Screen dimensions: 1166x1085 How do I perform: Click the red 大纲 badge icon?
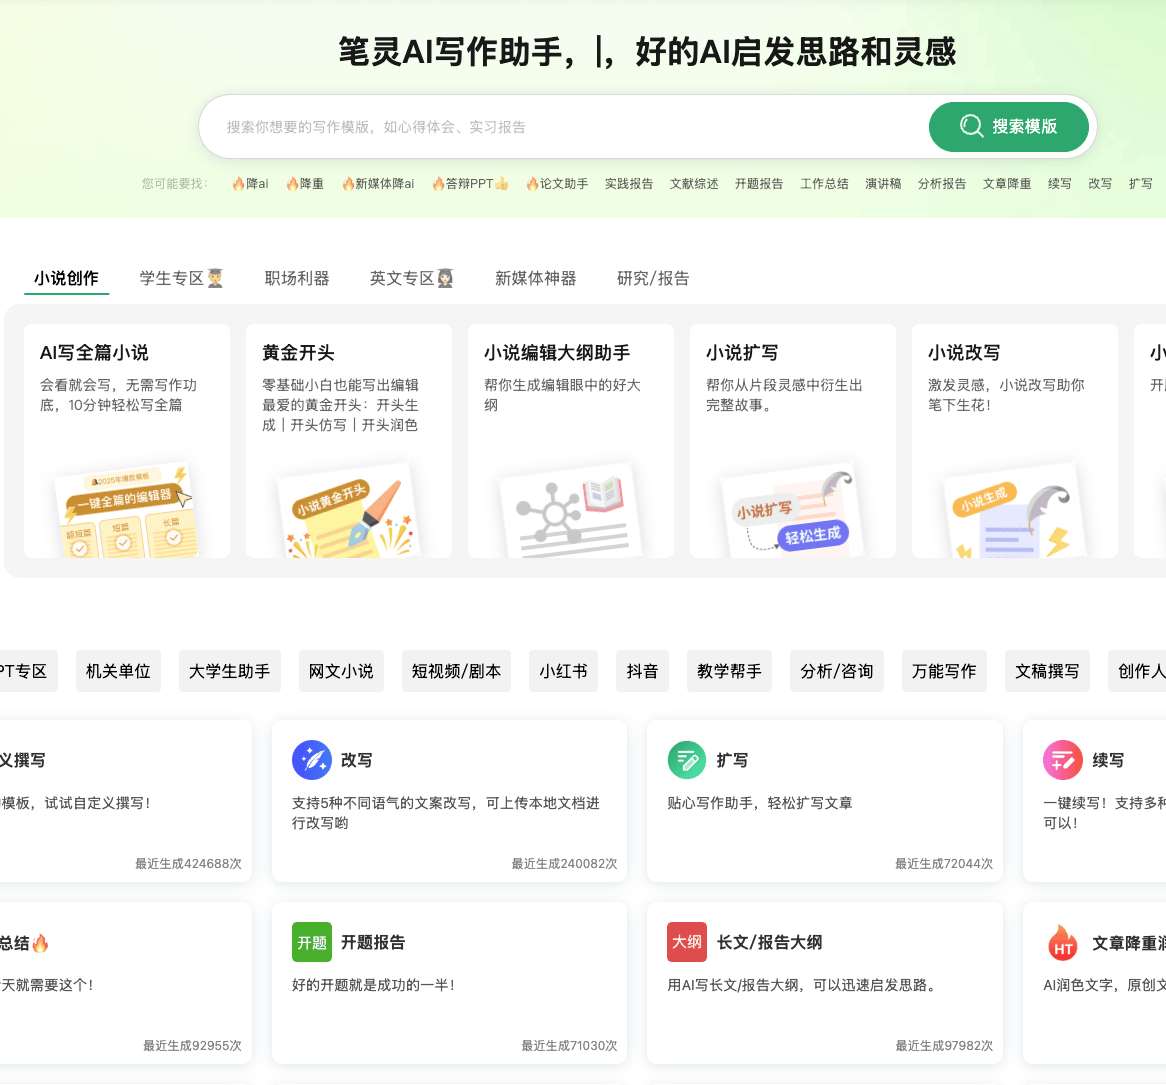687,942
